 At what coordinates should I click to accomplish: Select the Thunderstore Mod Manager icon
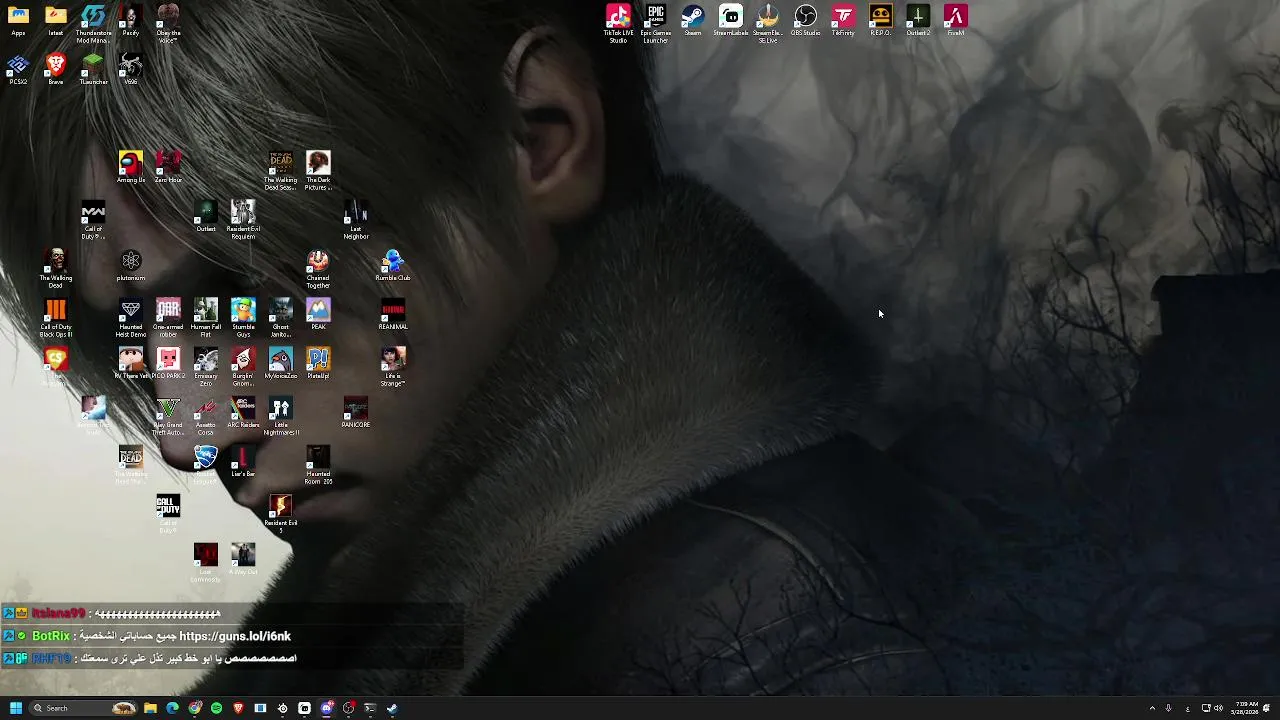click(x=93, y=23)
